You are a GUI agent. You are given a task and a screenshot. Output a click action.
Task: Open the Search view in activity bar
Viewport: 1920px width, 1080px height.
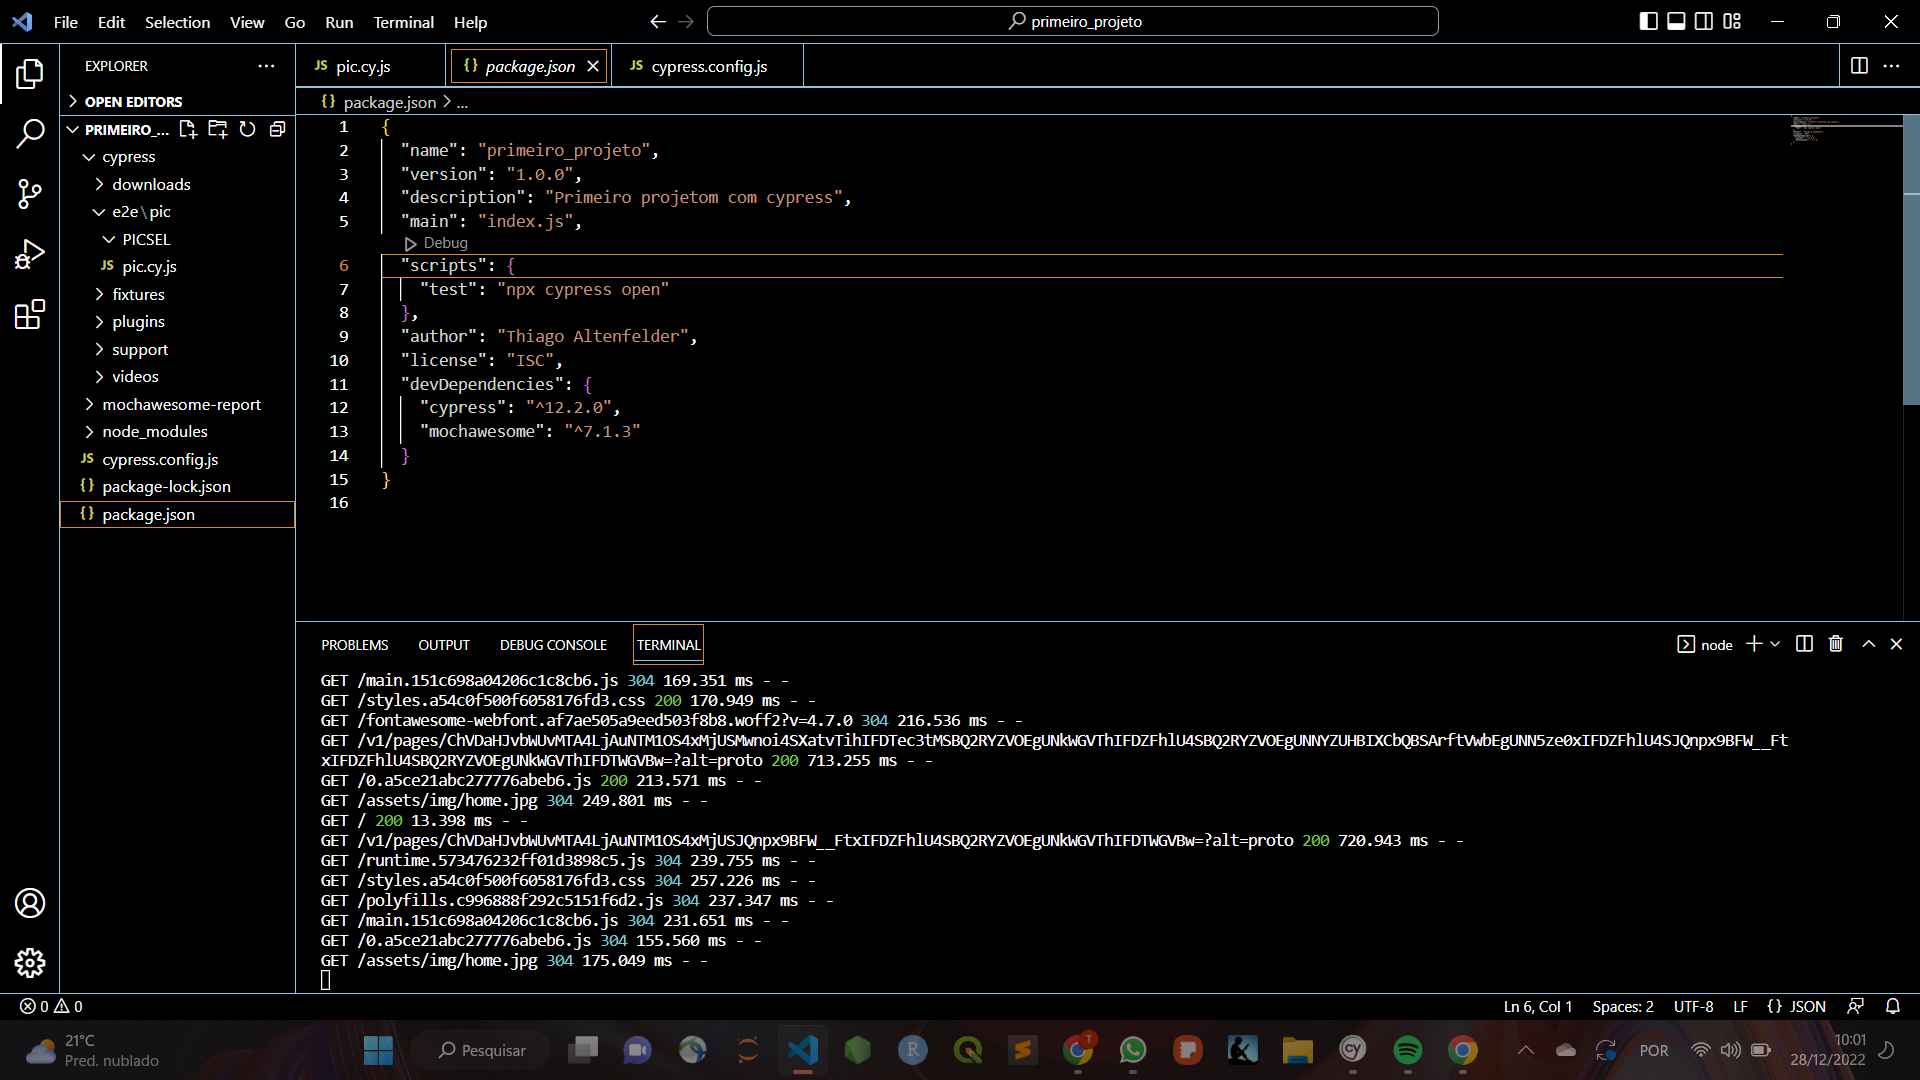[x=30, y=133]
